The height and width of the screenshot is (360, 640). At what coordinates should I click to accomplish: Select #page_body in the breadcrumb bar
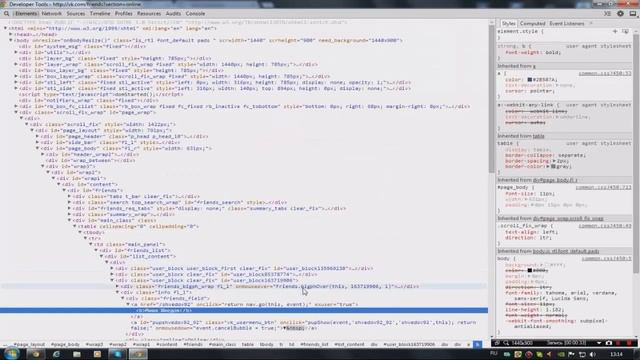click(65, 344)
